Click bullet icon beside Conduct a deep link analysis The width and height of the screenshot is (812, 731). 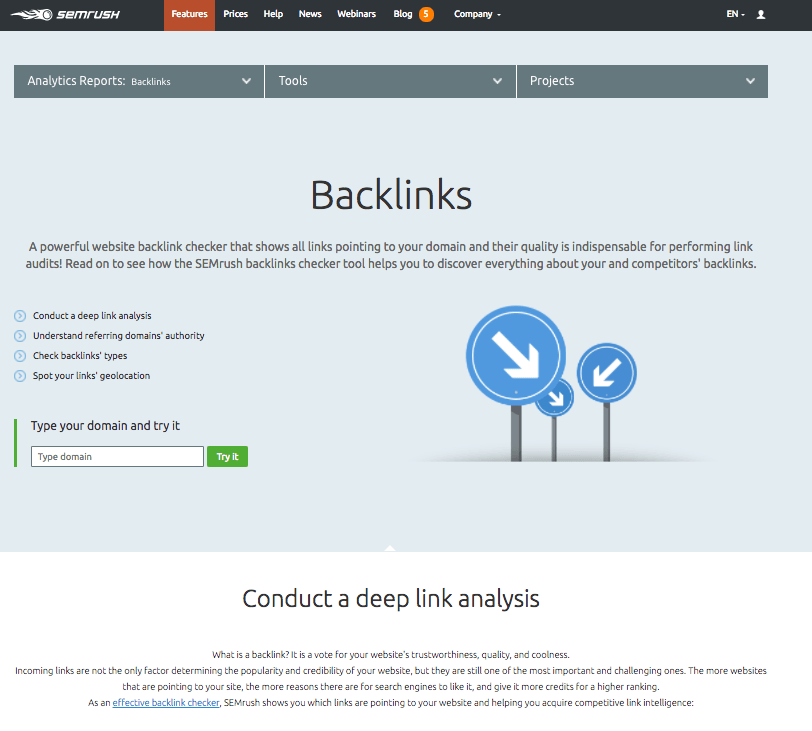(20, 316)
